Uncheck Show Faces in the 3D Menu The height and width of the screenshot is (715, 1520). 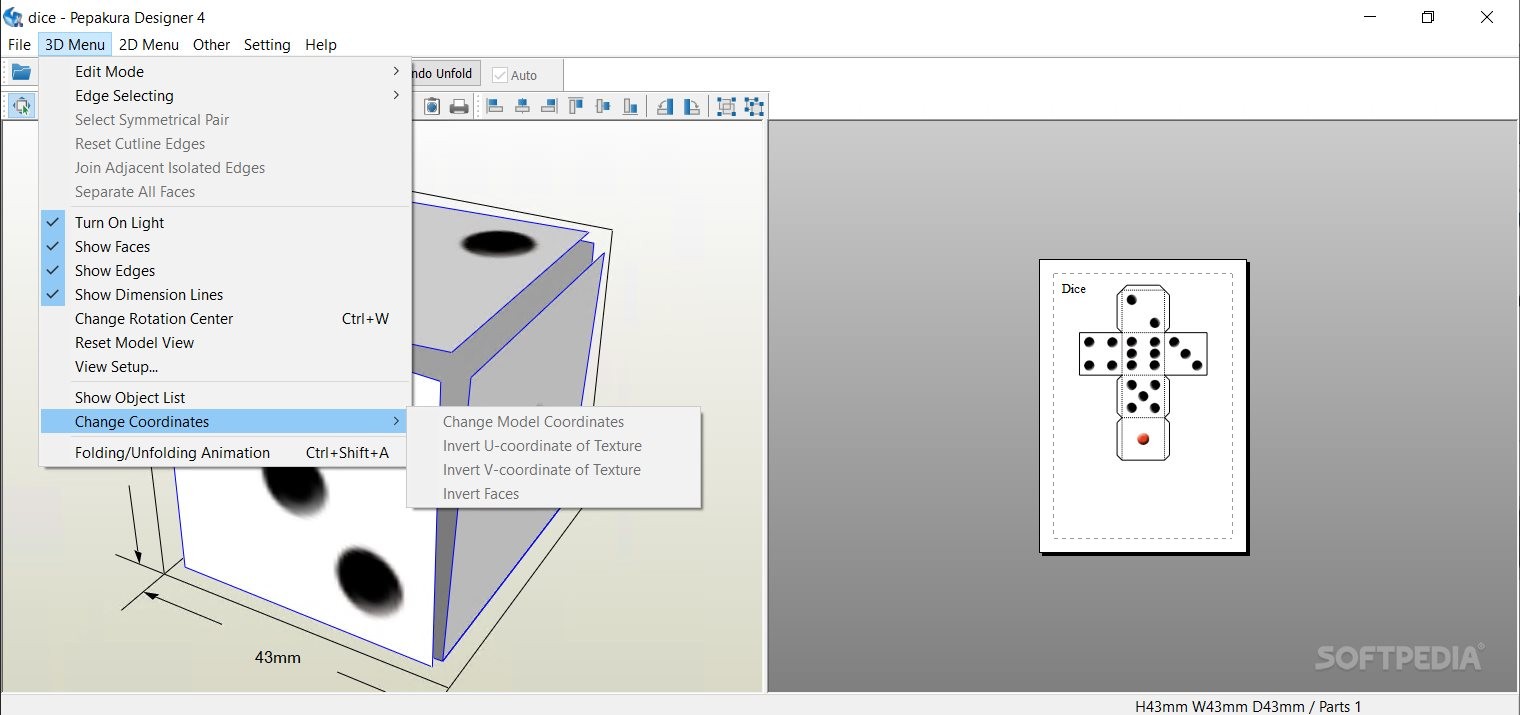click(x=225, y=247)
